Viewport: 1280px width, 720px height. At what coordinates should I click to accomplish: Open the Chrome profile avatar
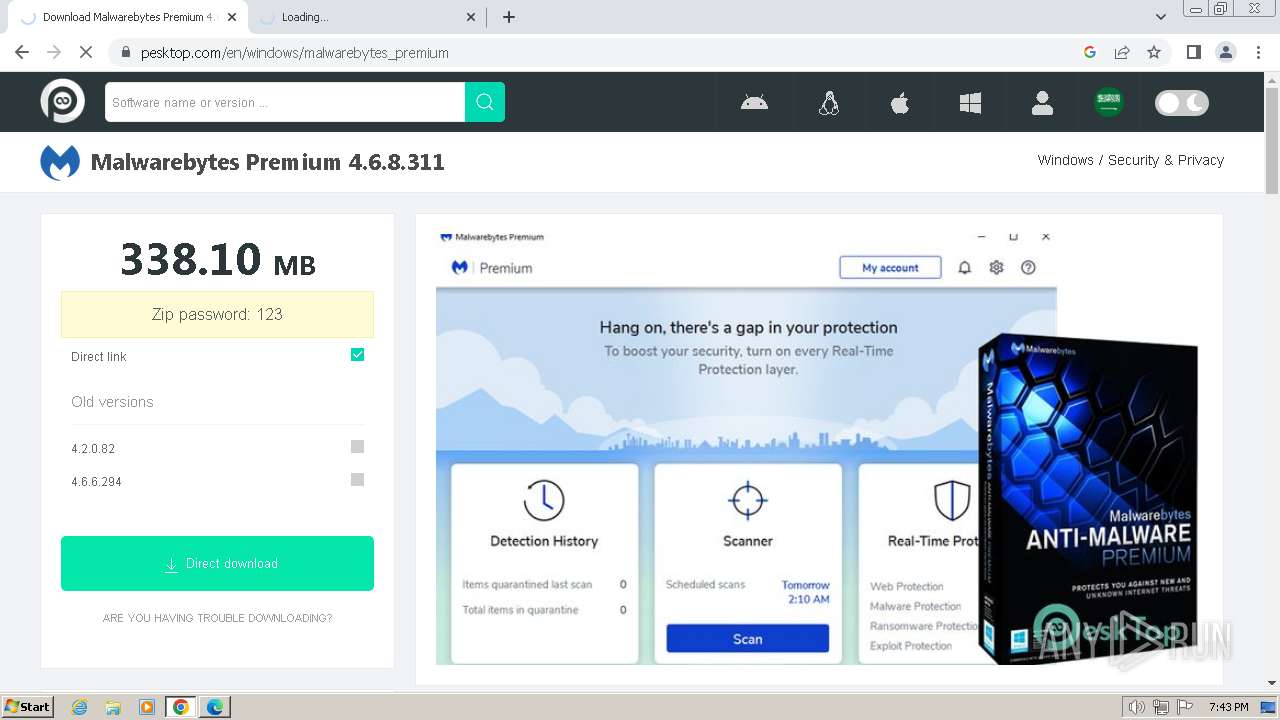pos(1226,52)
